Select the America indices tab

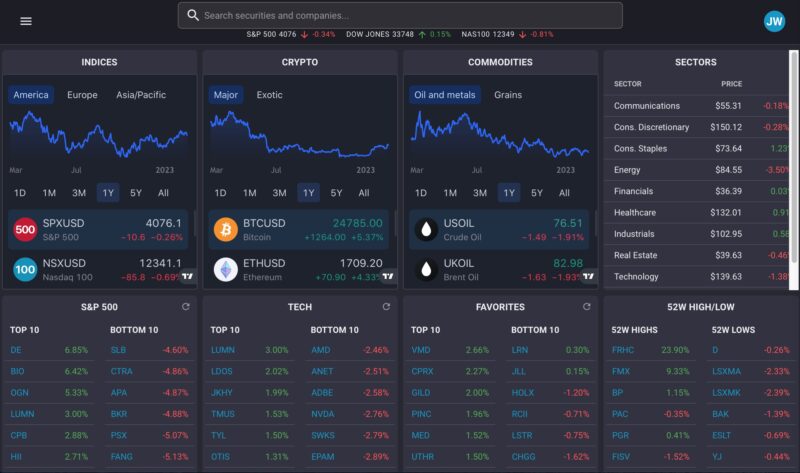[x=31, y=95]
